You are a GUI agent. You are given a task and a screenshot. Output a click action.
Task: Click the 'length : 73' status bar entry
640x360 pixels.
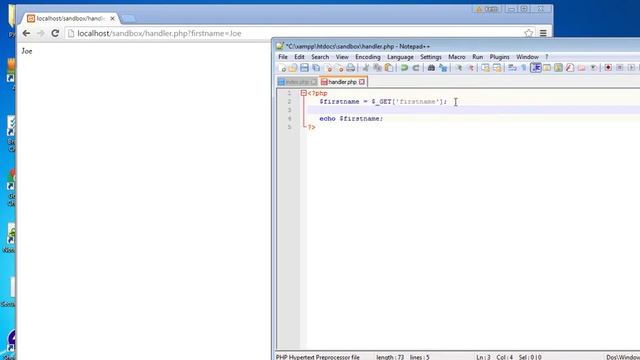pos(390,357)
